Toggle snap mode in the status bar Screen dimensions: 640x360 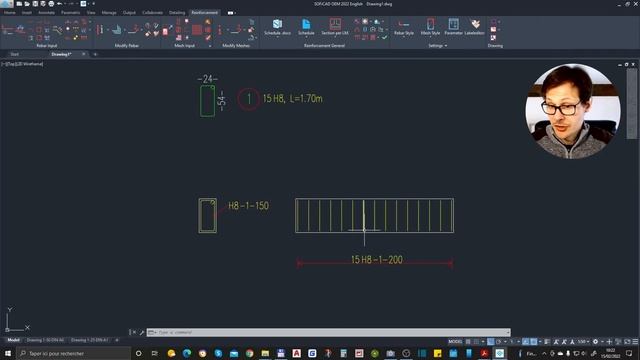click(476, 342)
